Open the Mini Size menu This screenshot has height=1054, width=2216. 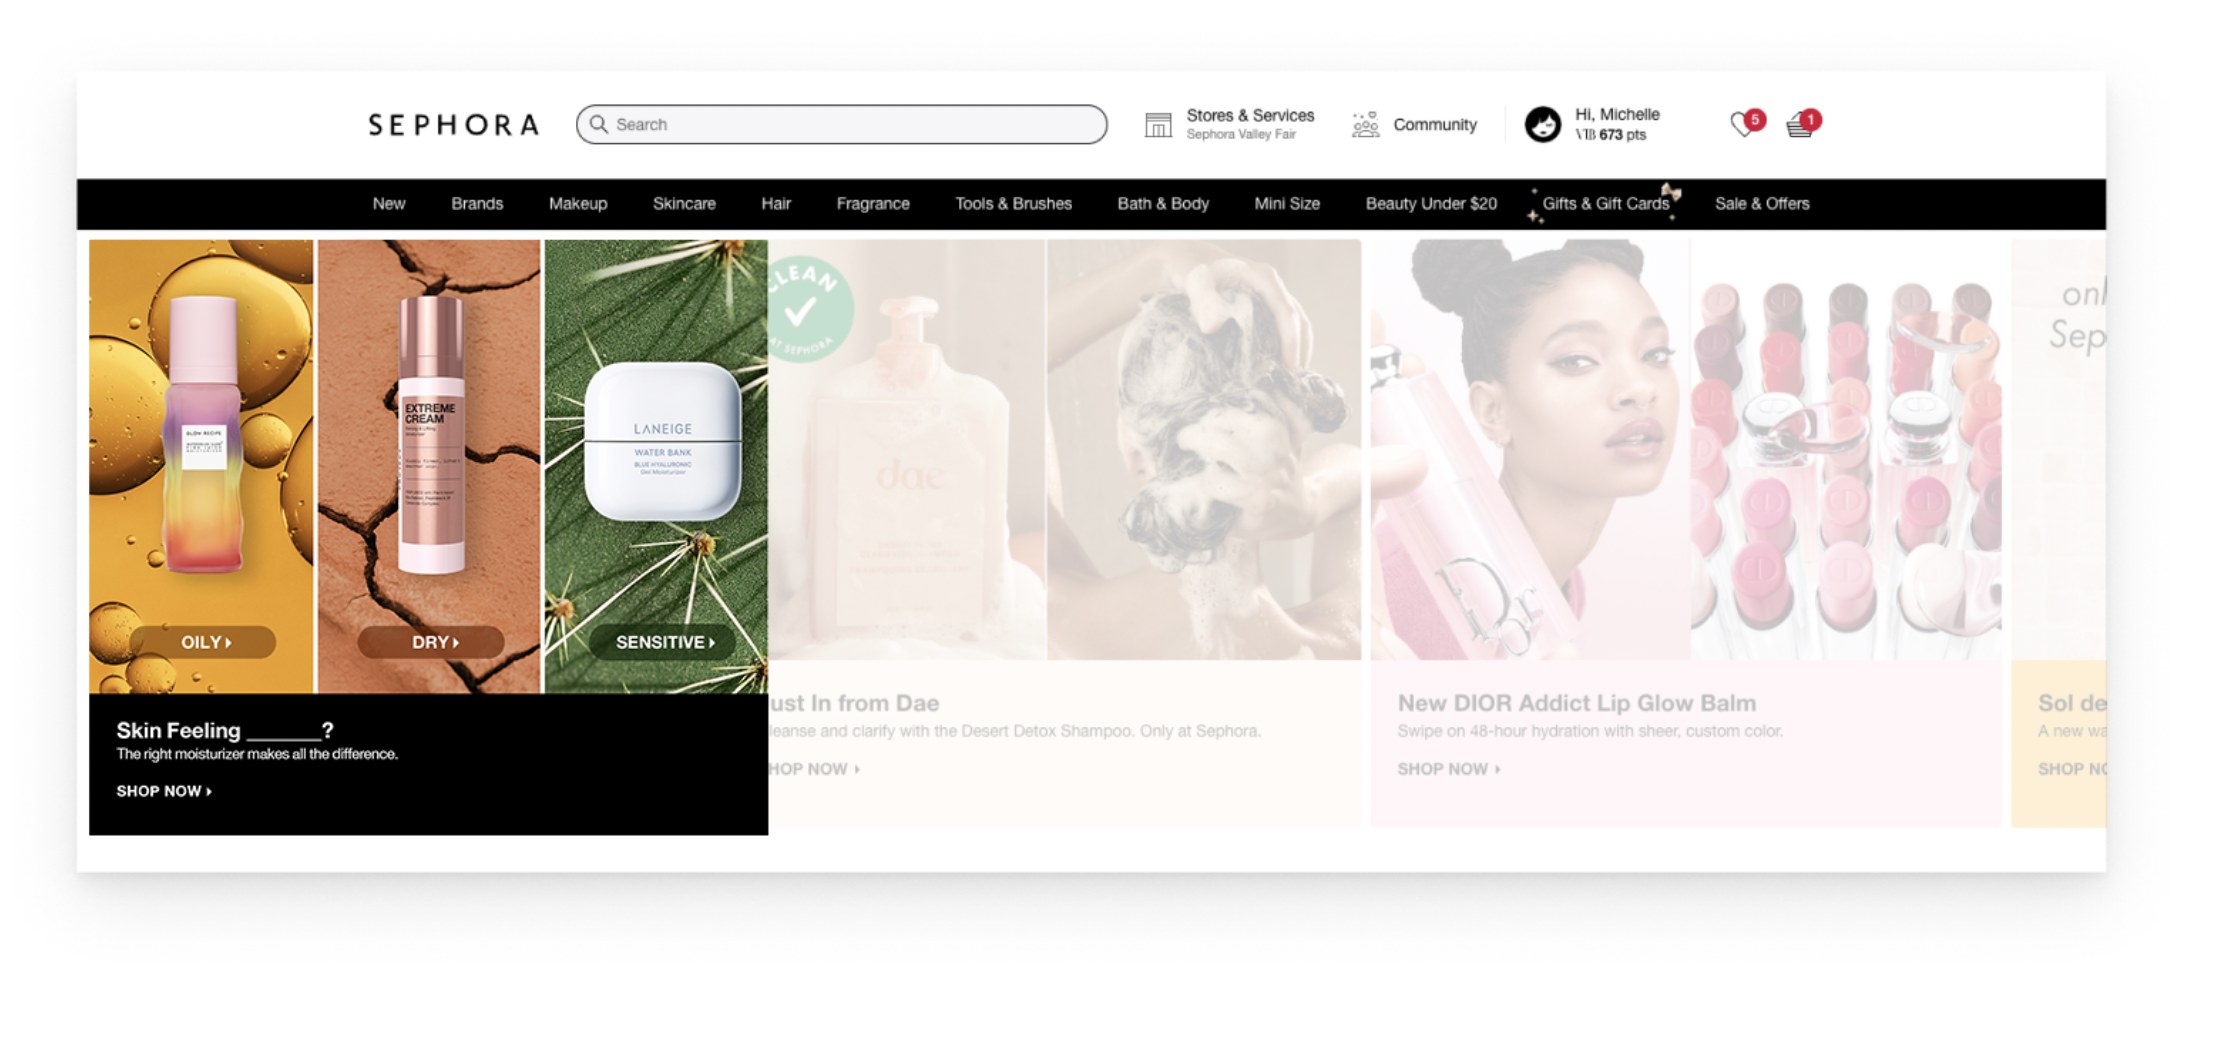click(x=1287, y=203)
